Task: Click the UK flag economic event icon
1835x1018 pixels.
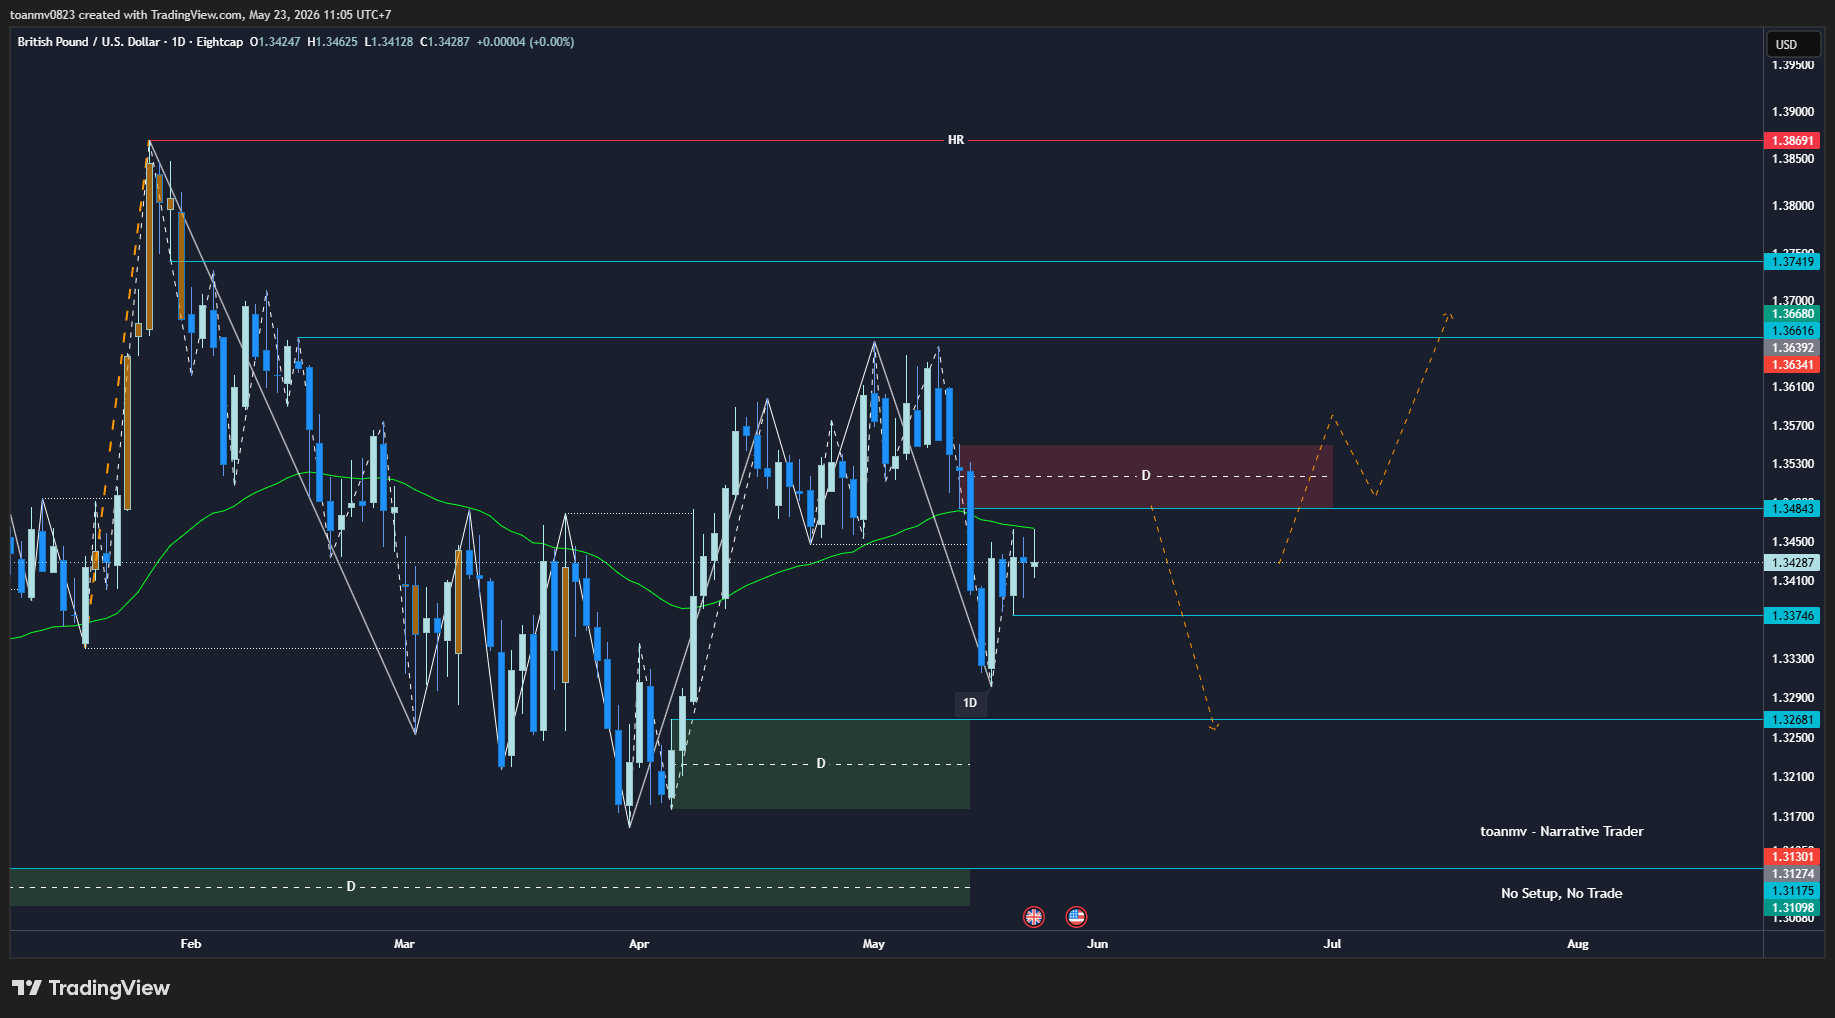Action: [x=1034, y=916]
